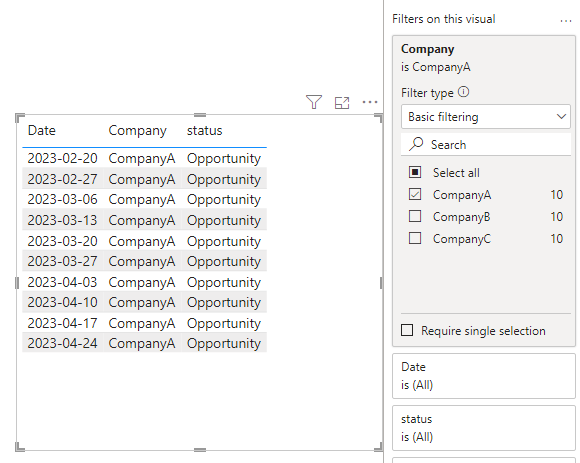Open the Basic filtering dropdown
580x463 pixels.
(485, 117)
